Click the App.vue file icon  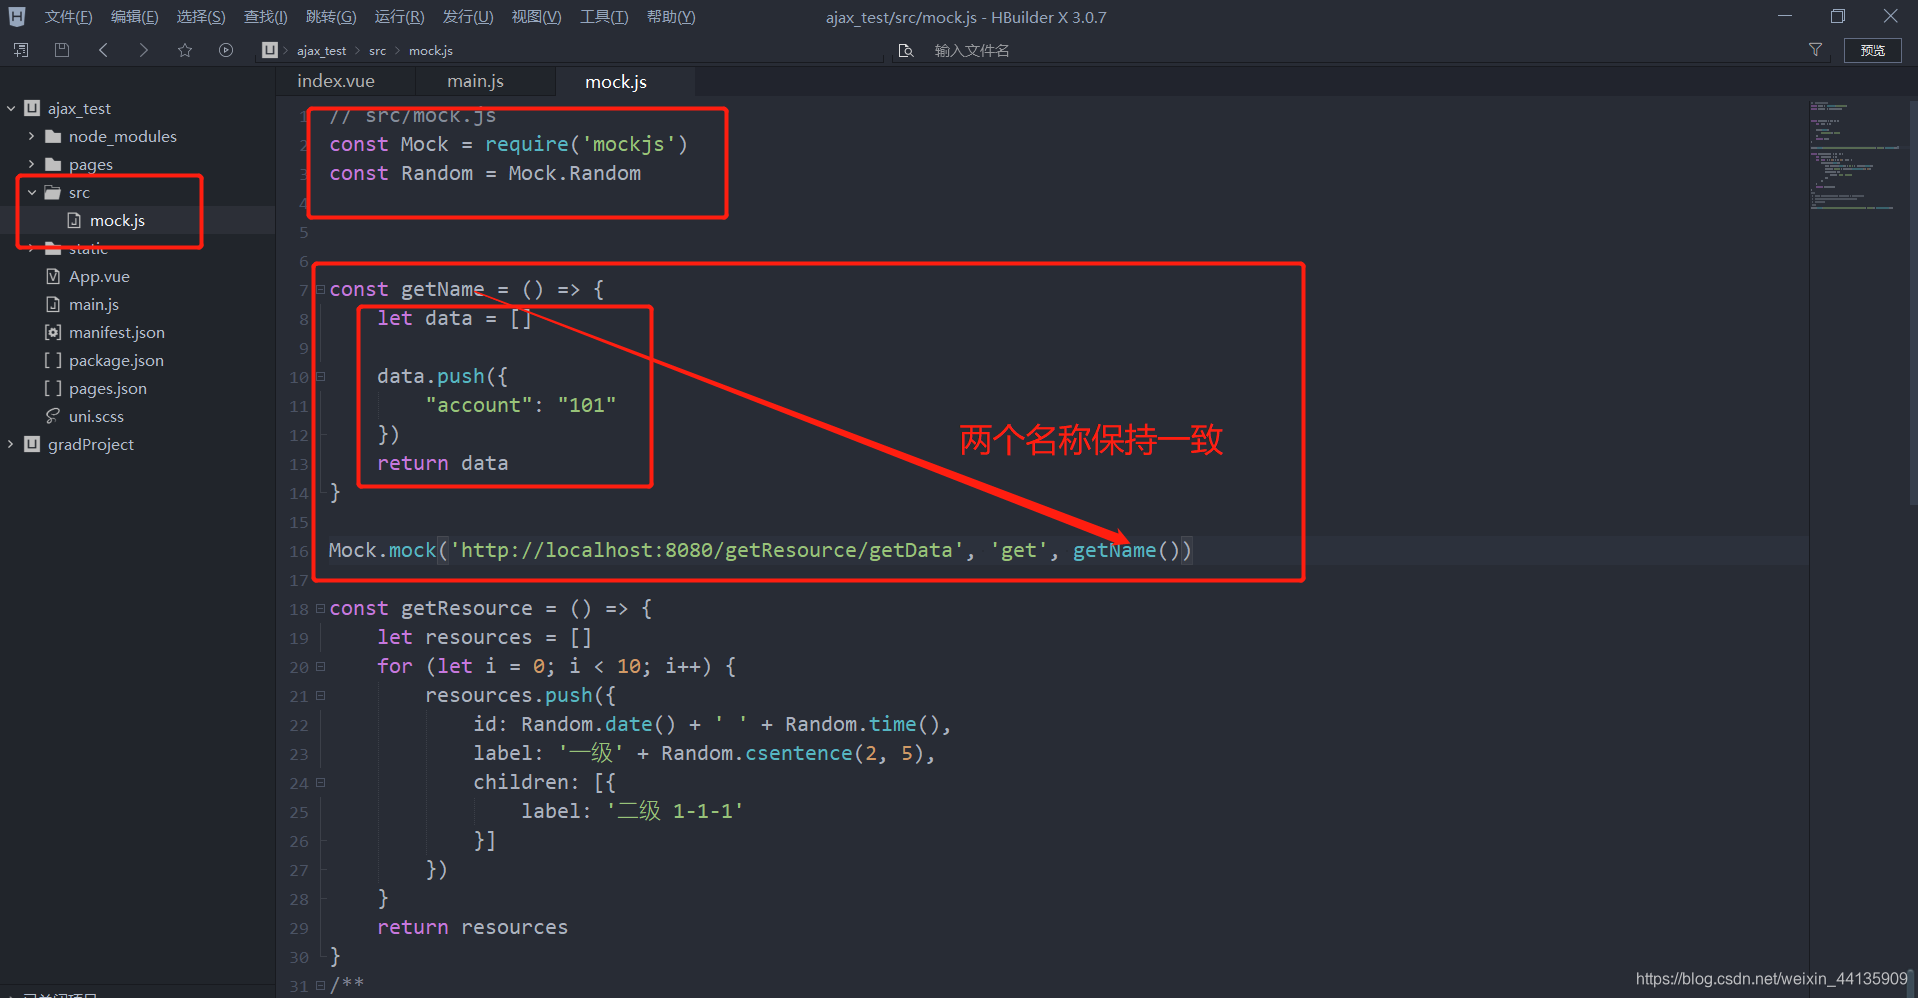point(53,276)
